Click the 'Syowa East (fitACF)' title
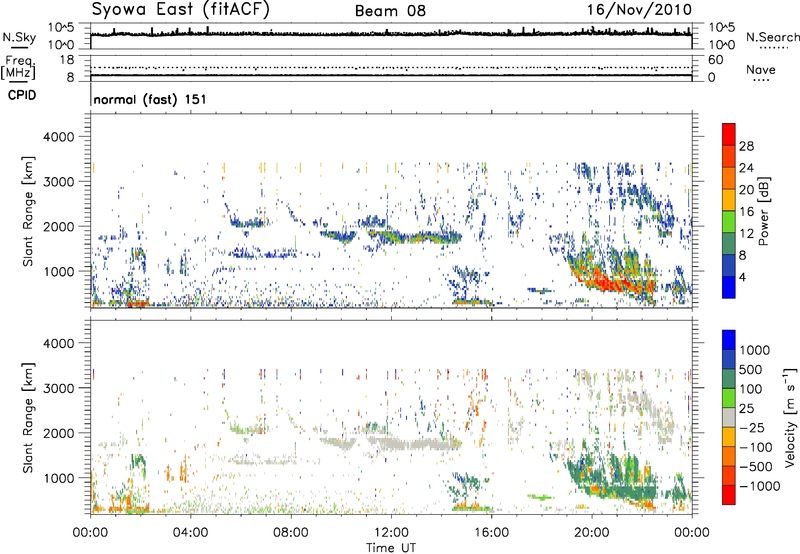The width and height of the screenshot is (800, 554). pos(181,9)
